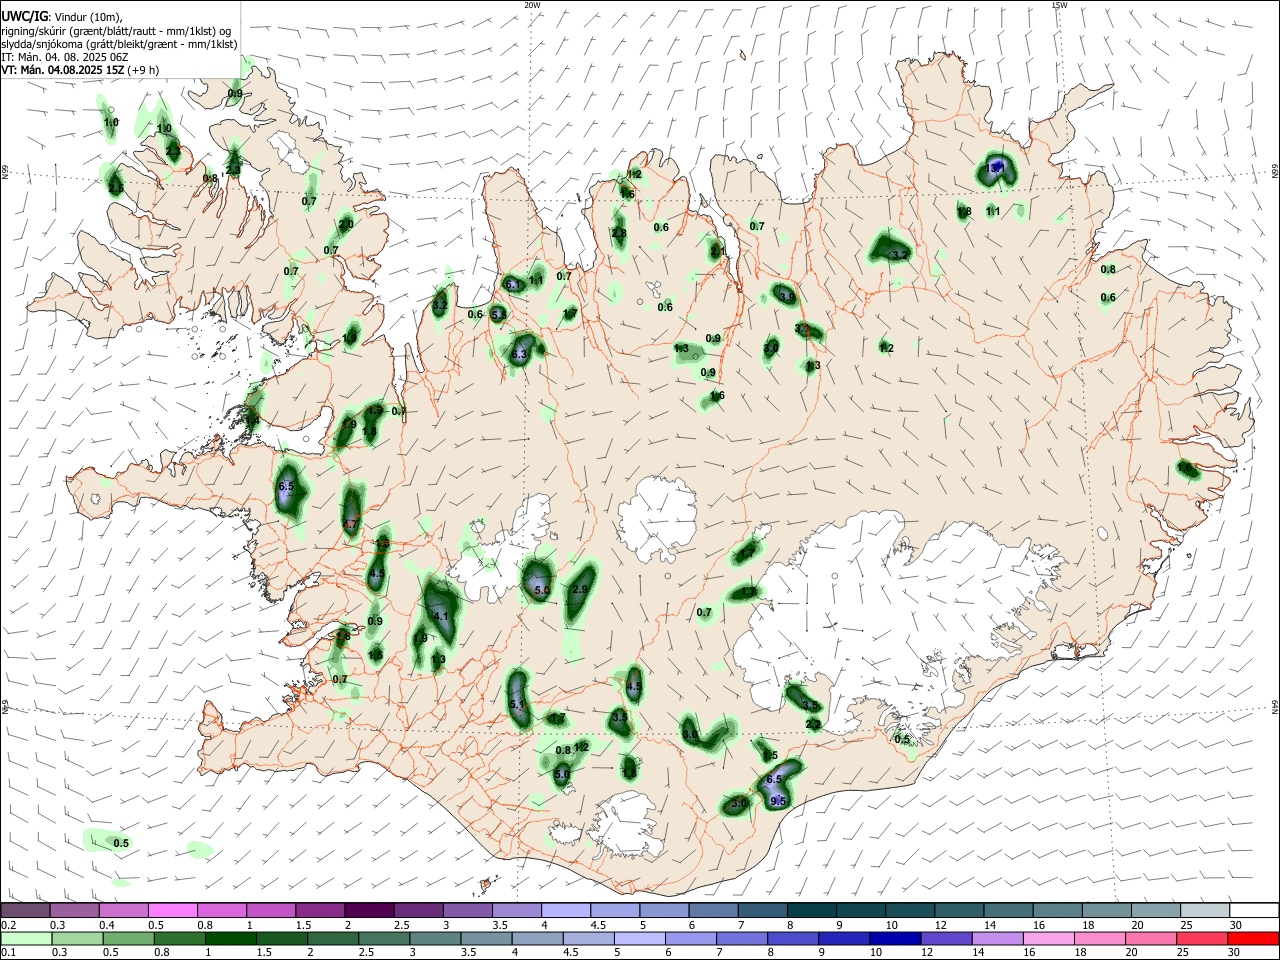Click the dark green swatch at 1 in lower legend
Viewport: 1280px width, 960px height.
click(x=230, y=939)
